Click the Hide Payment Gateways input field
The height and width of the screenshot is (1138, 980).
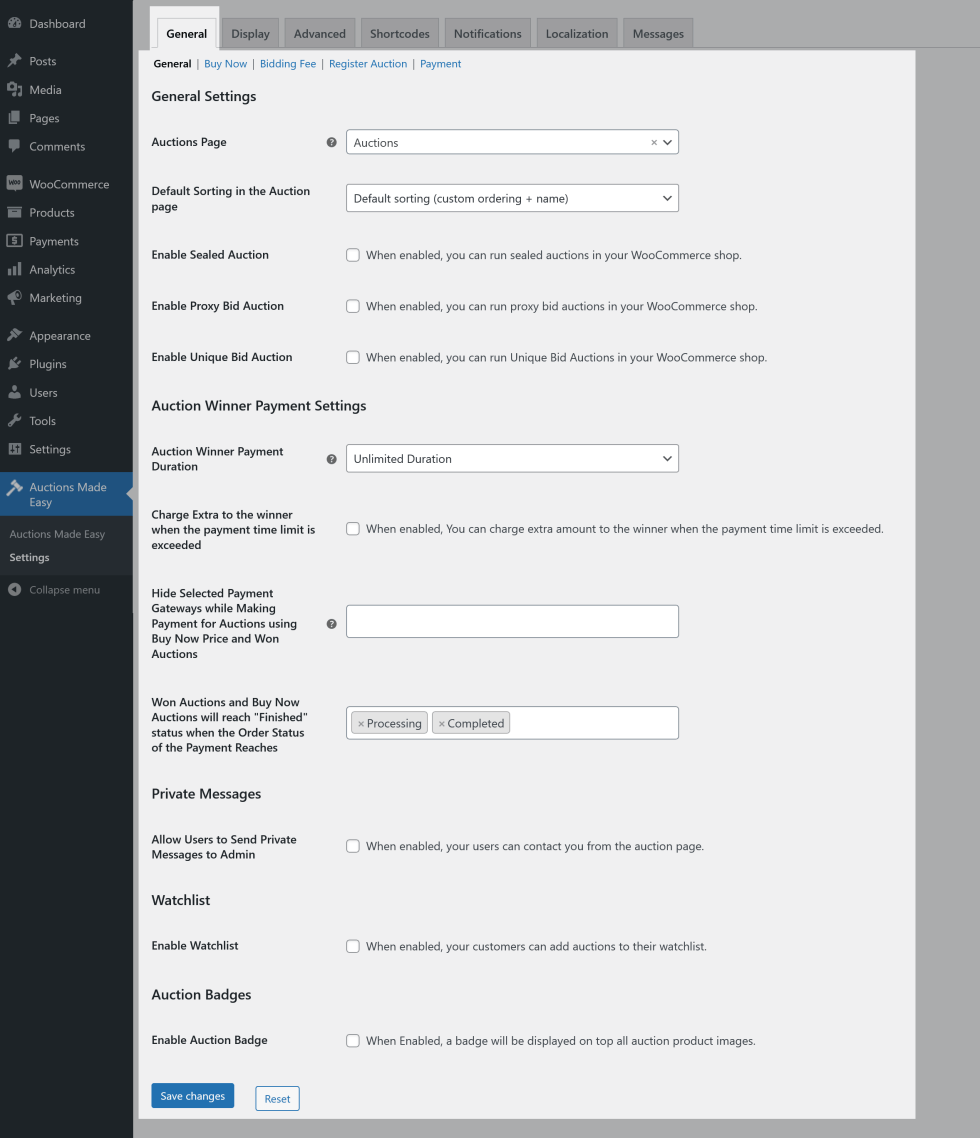512,621
